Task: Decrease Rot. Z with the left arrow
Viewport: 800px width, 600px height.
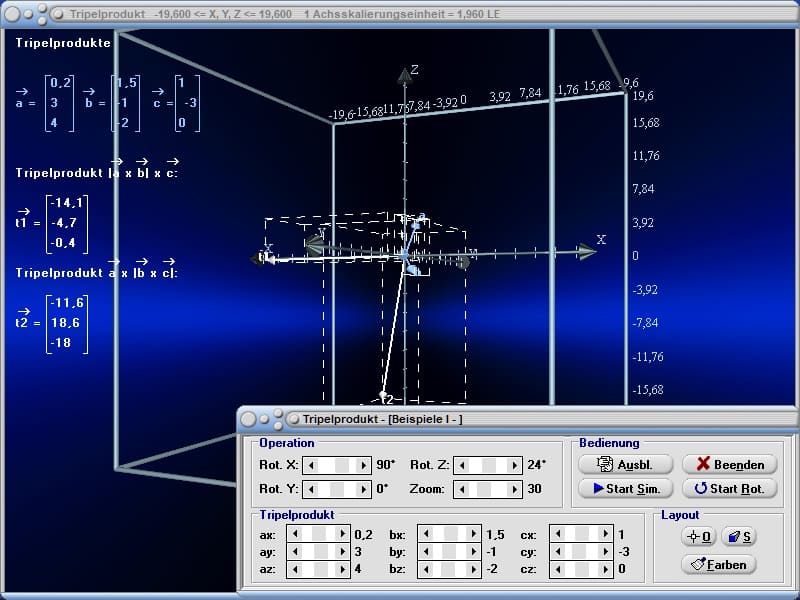Action: point(462,465)
